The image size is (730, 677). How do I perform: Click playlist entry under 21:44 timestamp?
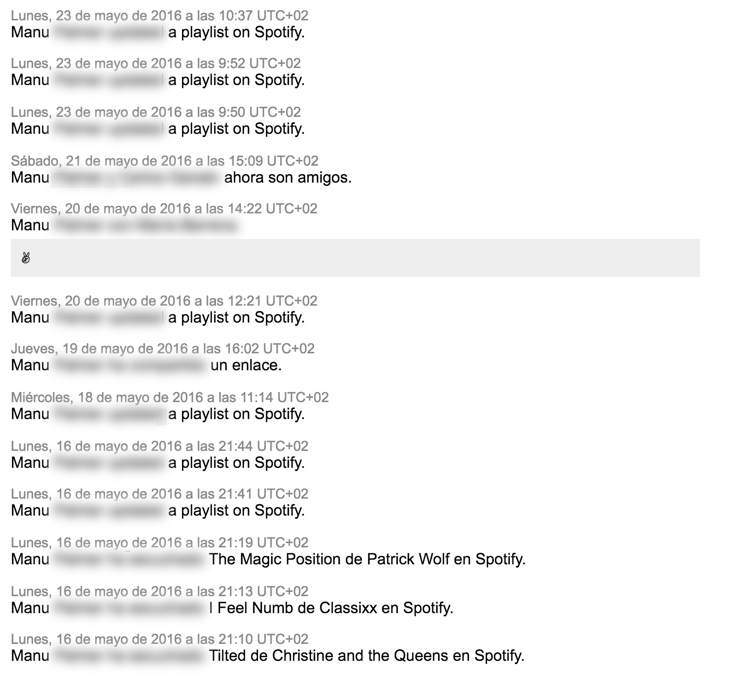click(x=158, y=462)
